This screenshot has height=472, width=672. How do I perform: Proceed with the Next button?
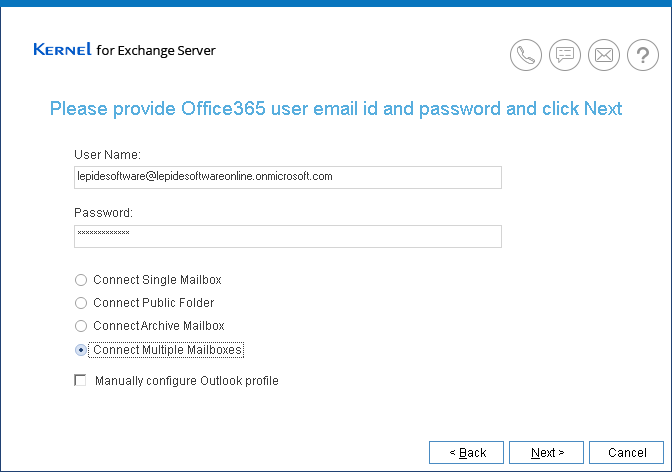pos(546,452)
